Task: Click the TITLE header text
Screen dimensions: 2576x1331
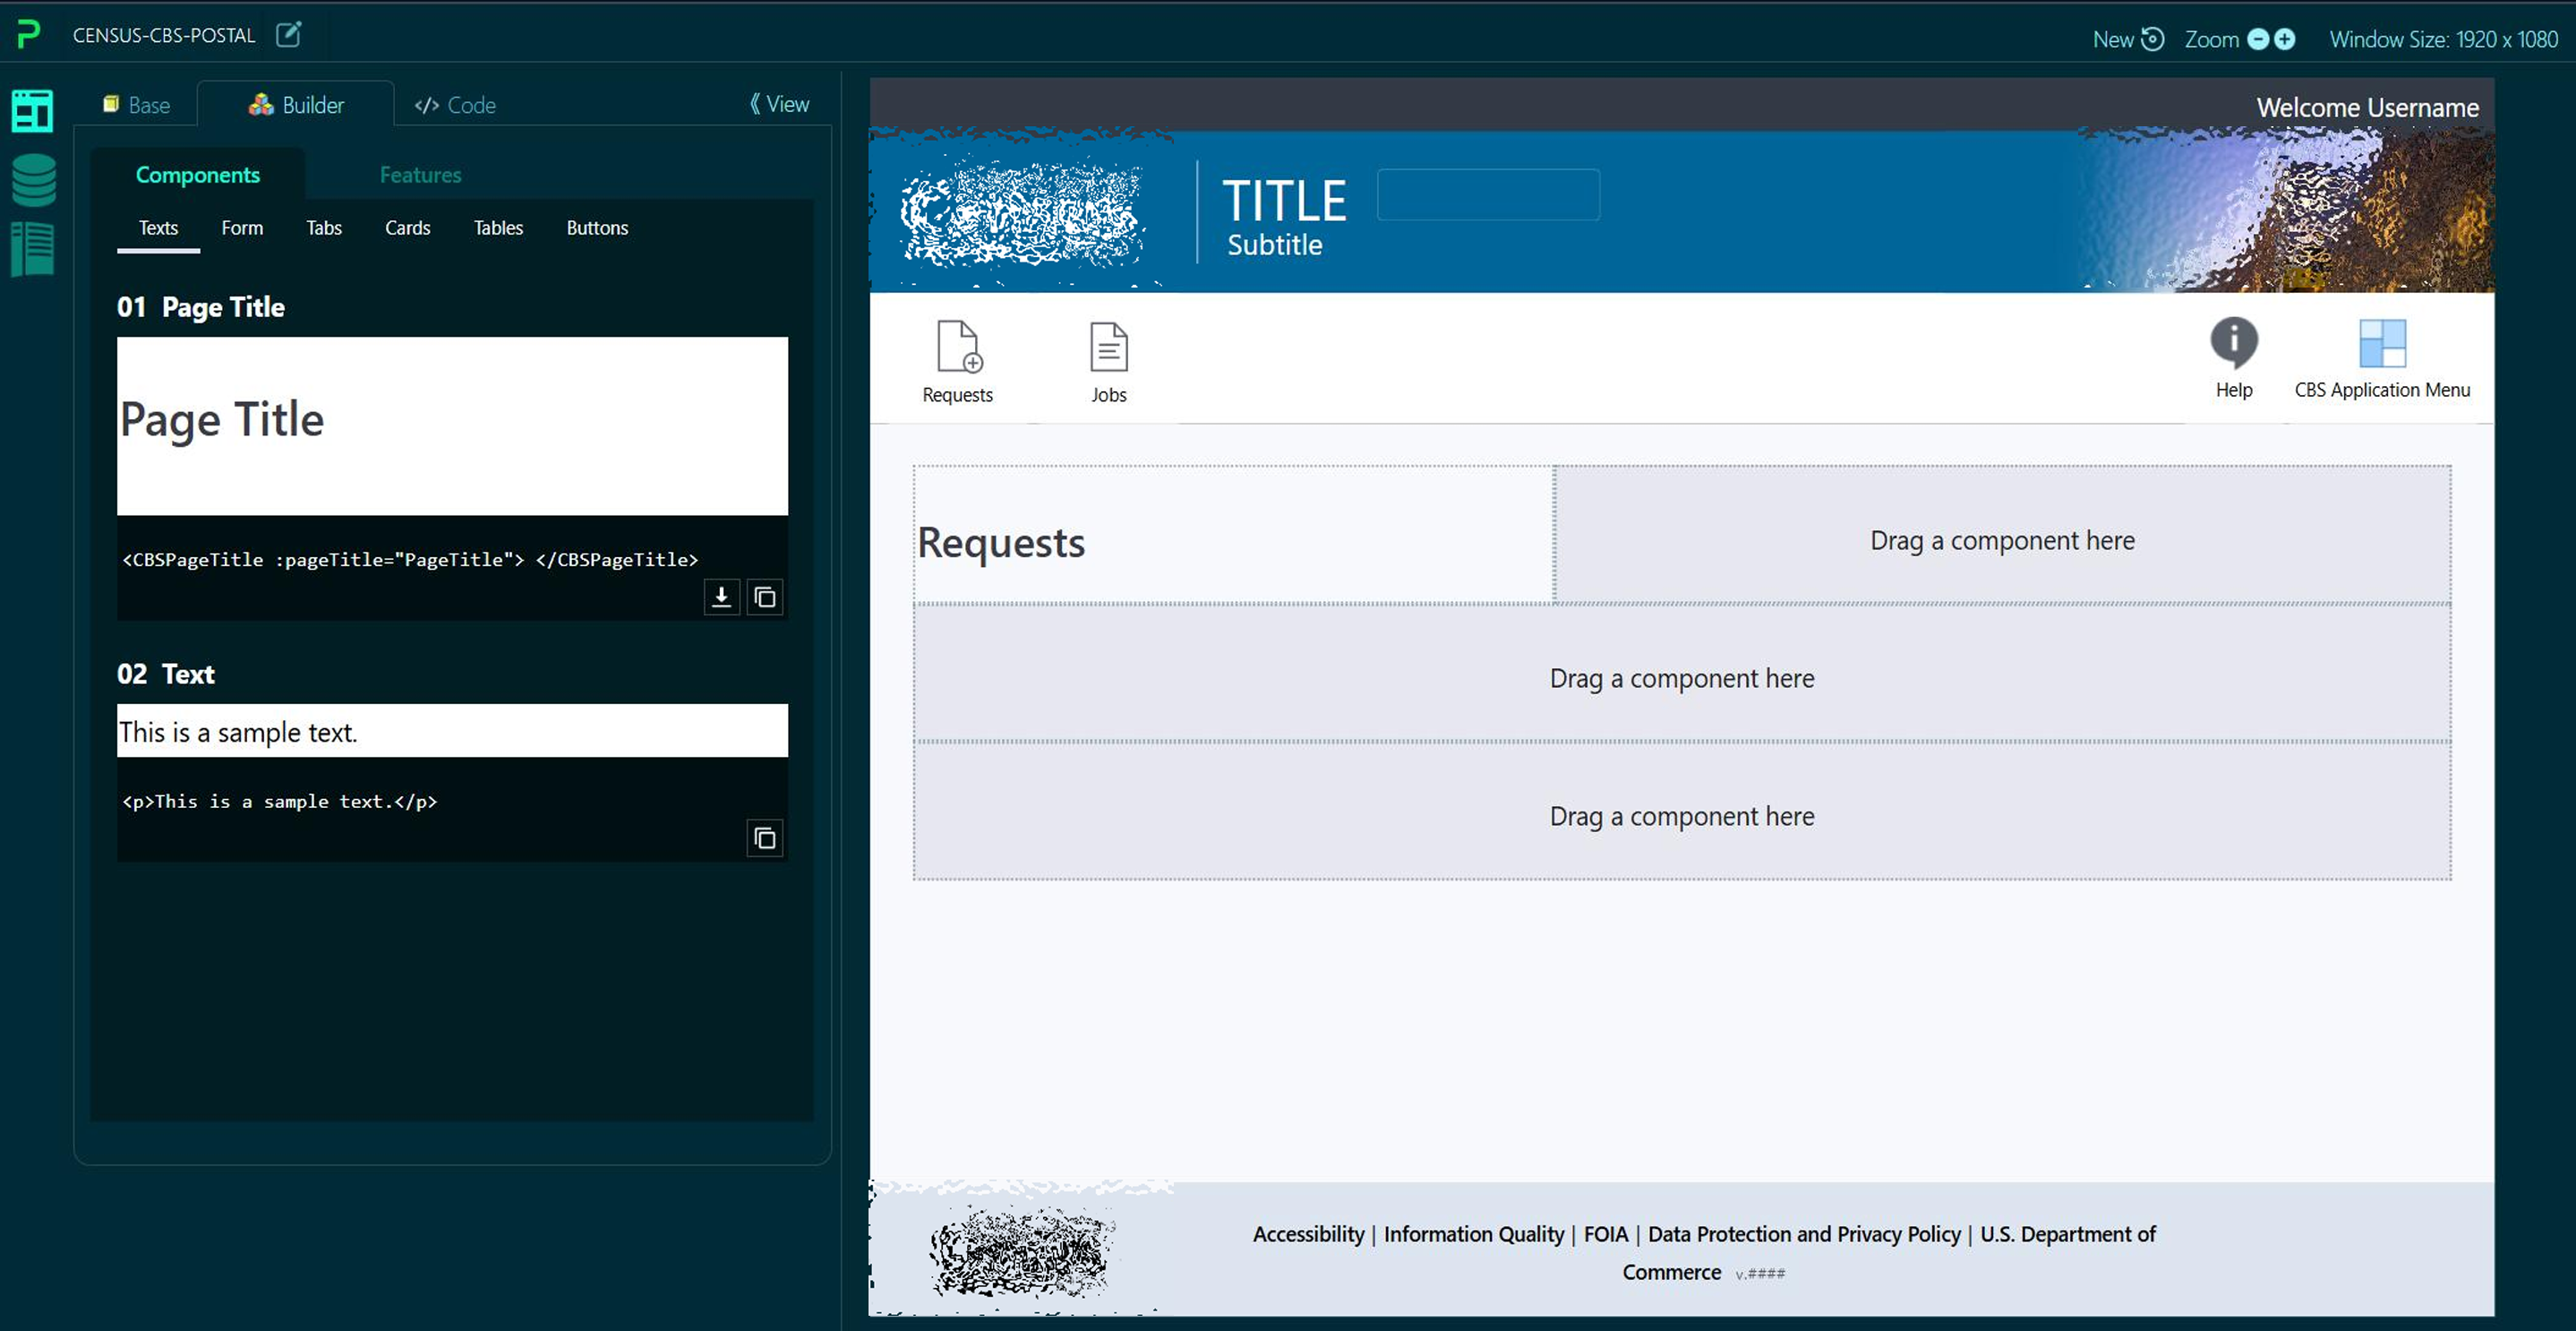Action: click(x=1284, y=200)
